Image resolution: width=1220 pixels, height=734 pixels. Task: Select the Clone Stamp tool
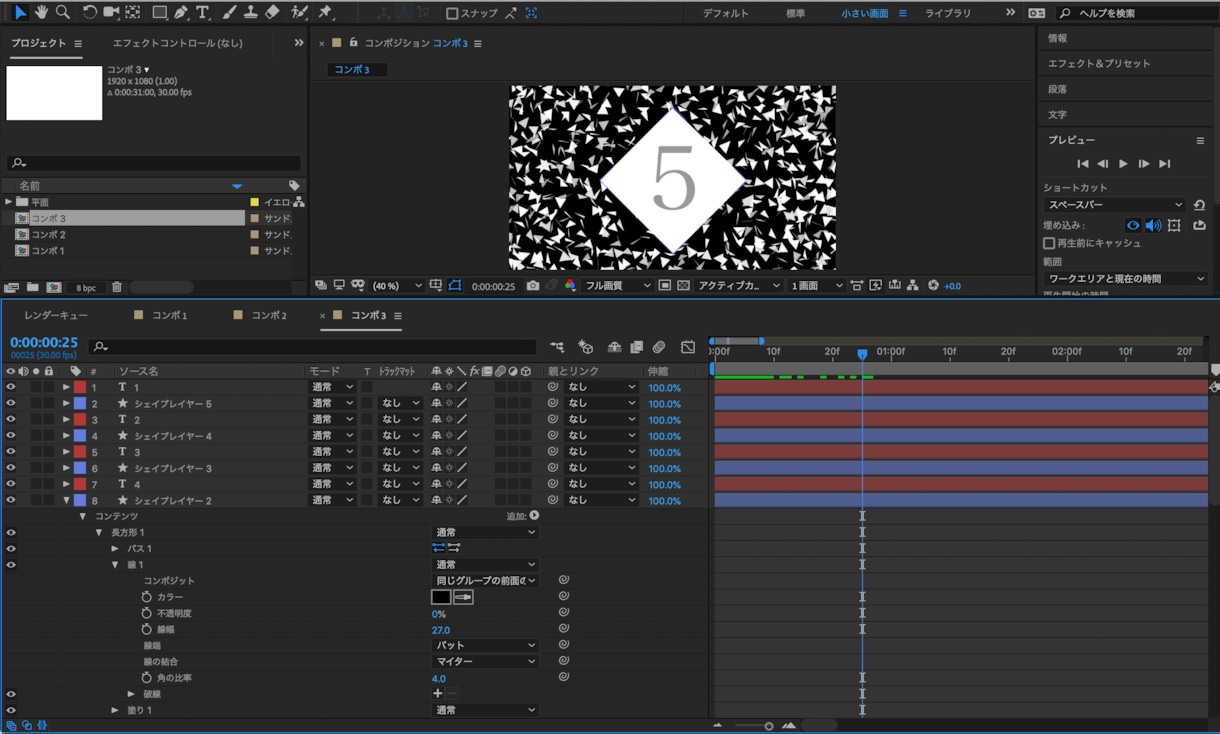click(250, 12)
